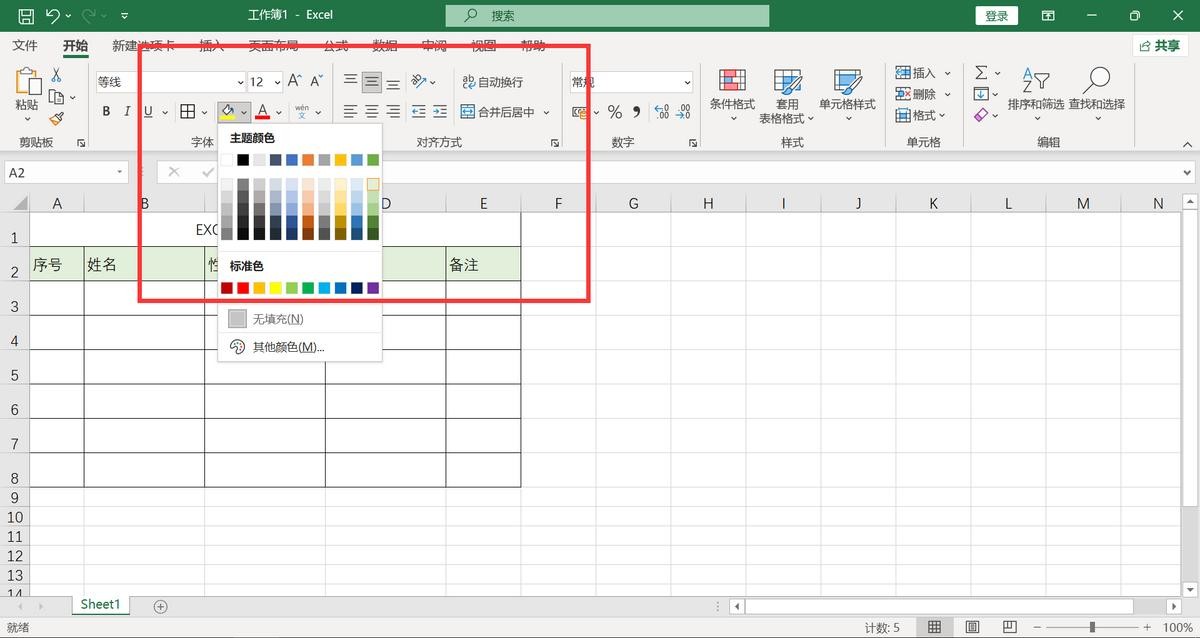Toggle Italic formatting

pyautogui.click(x=127, y=112)
